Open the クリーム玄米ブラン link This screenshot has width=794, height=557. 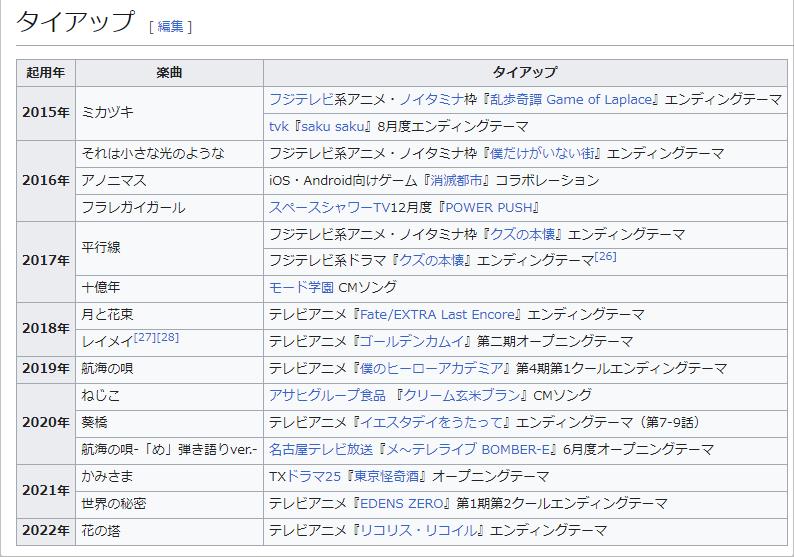(x=462, y=395)
